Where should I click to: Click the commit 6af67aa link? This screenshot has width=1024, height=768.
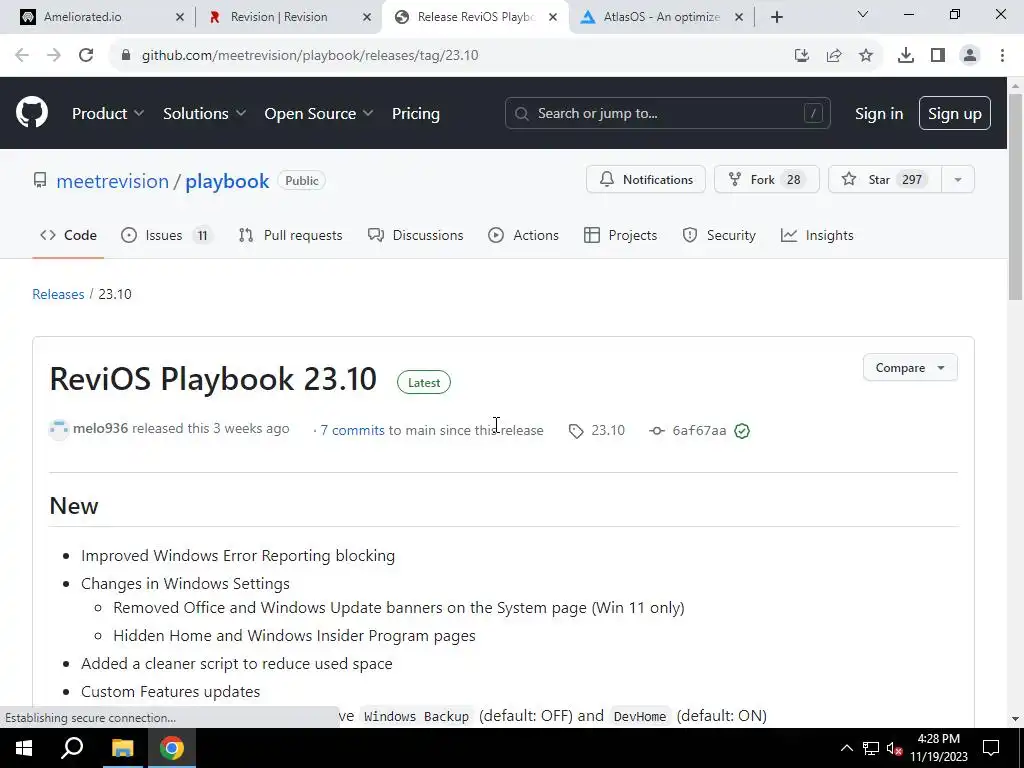click(699, 430)
